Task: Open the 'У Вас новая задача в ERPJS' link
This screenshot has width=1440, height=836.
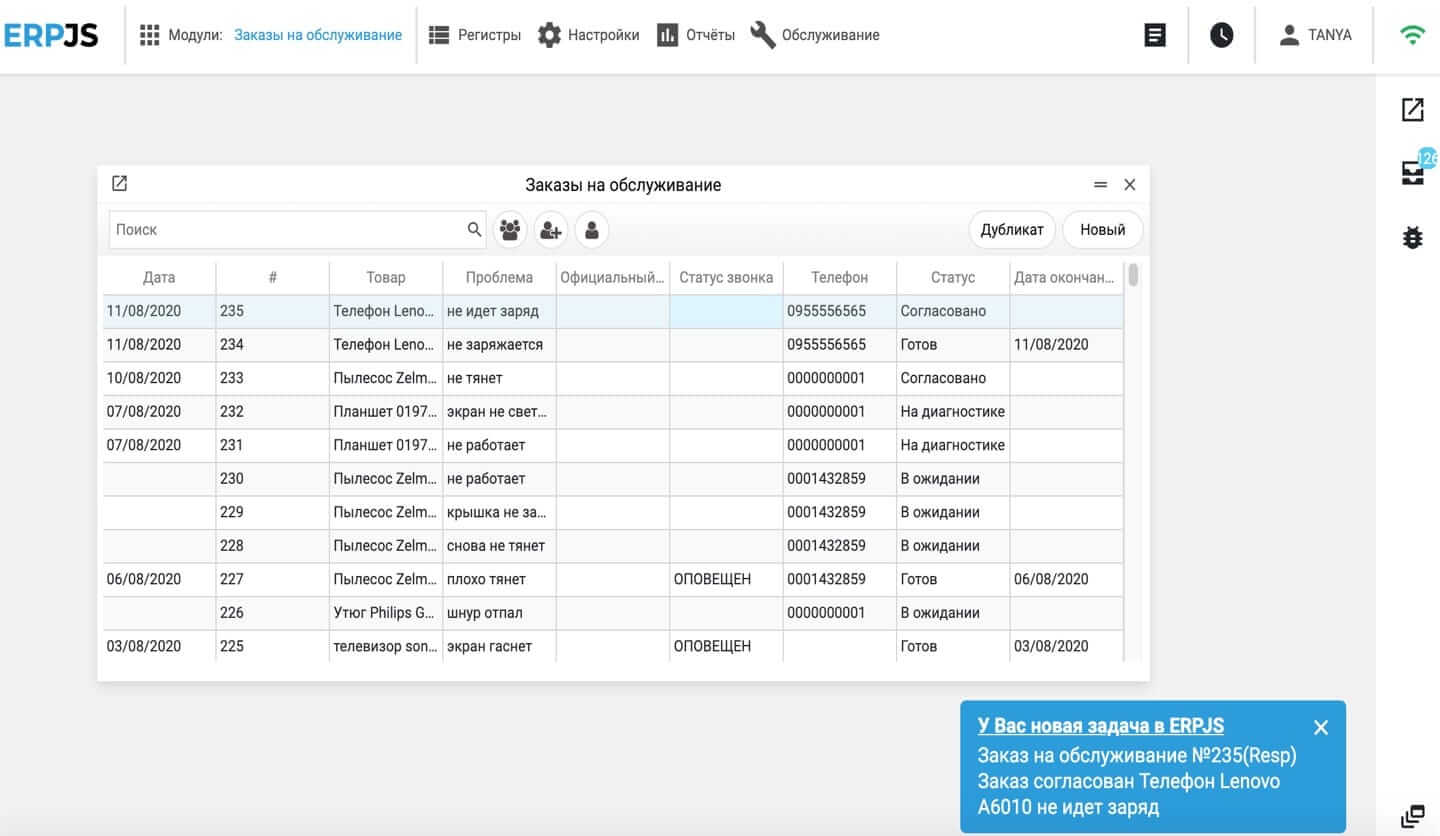Action: 1100,727
